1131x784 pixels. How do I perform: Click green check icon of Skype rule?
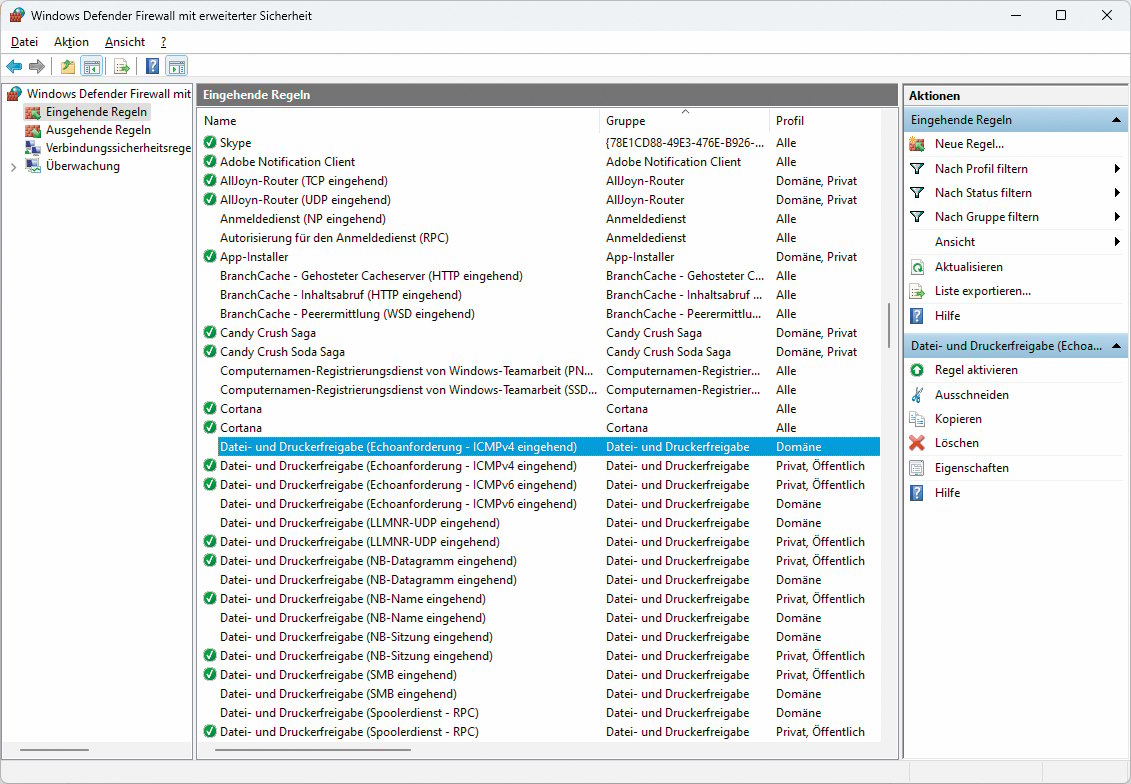(x=210, y=142)
